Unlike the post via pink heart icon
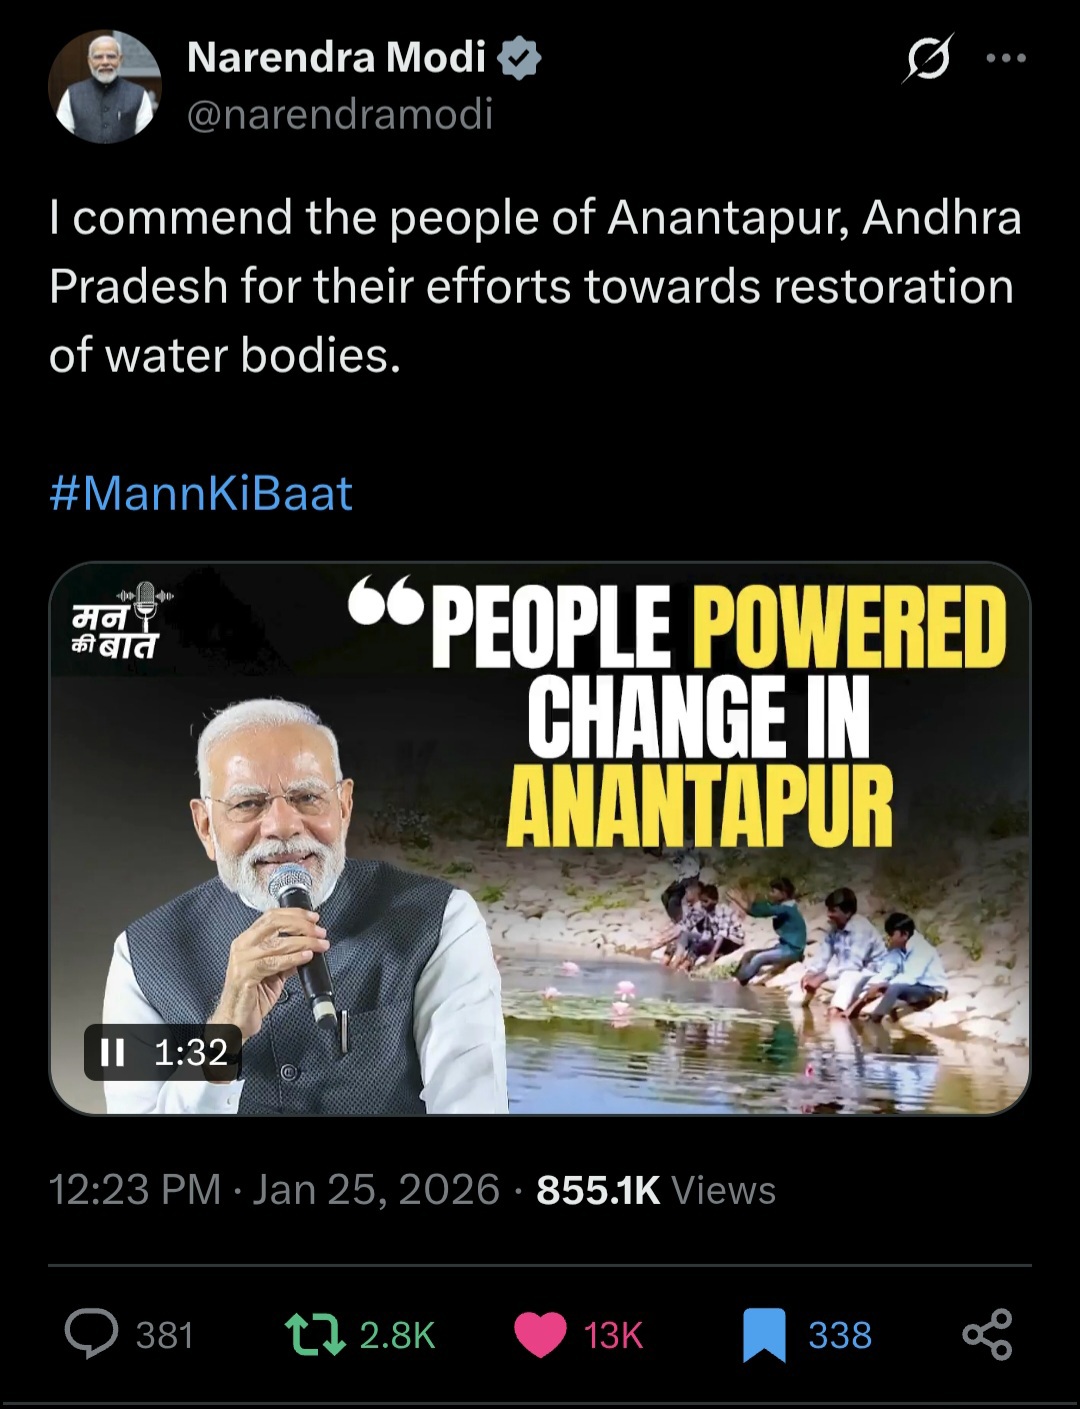The height and width of the screenshot is (1409, 1080). [539, 1335]
